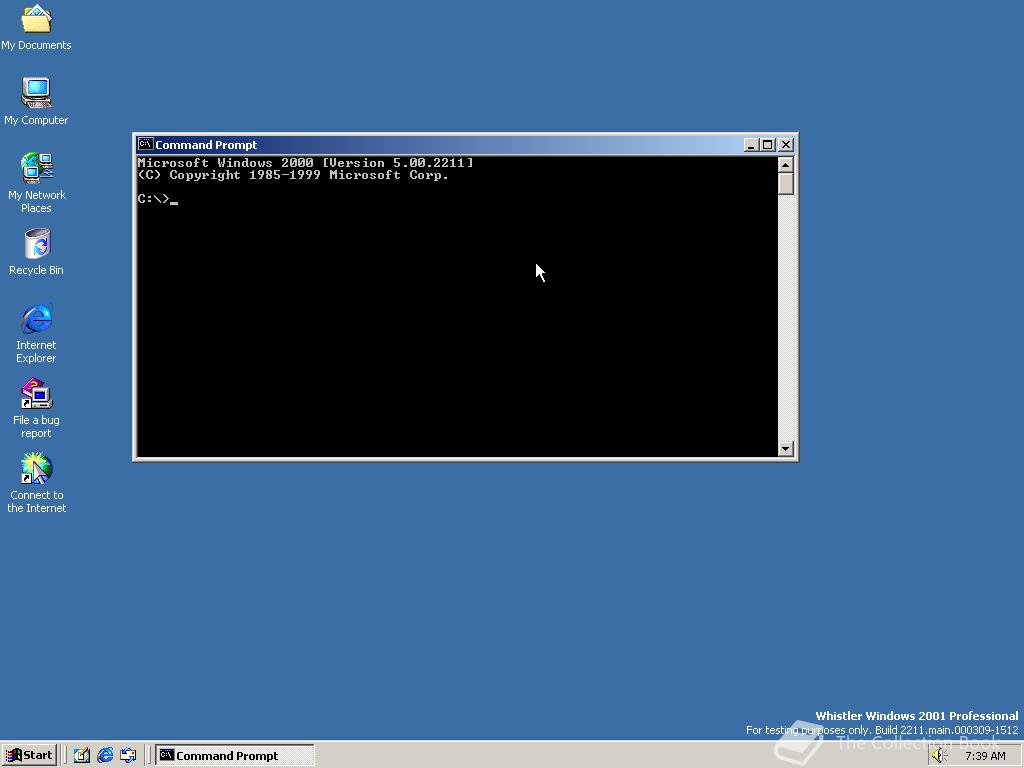This screenshot has width=1024, height=768.
Task: Close the Command Prompt window
Action: 786,145
